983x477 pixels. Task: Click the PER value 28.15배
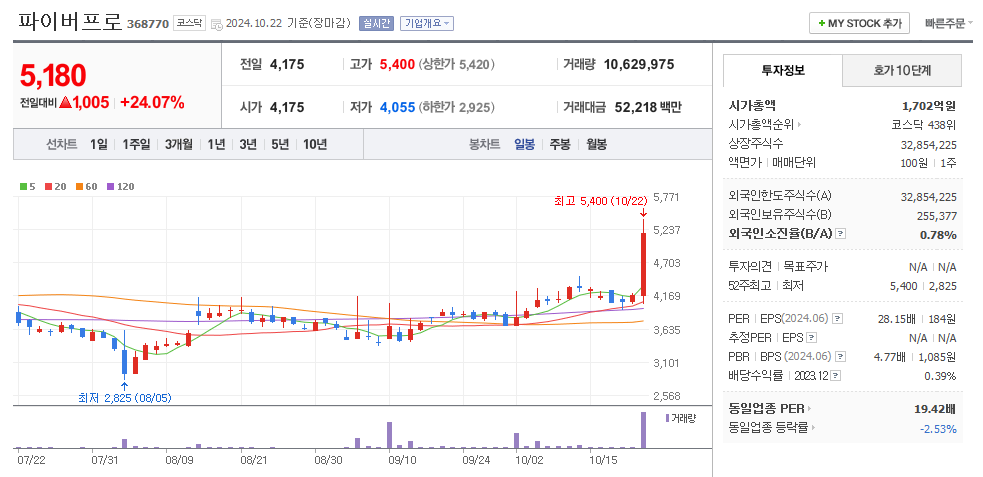point(897,319)
